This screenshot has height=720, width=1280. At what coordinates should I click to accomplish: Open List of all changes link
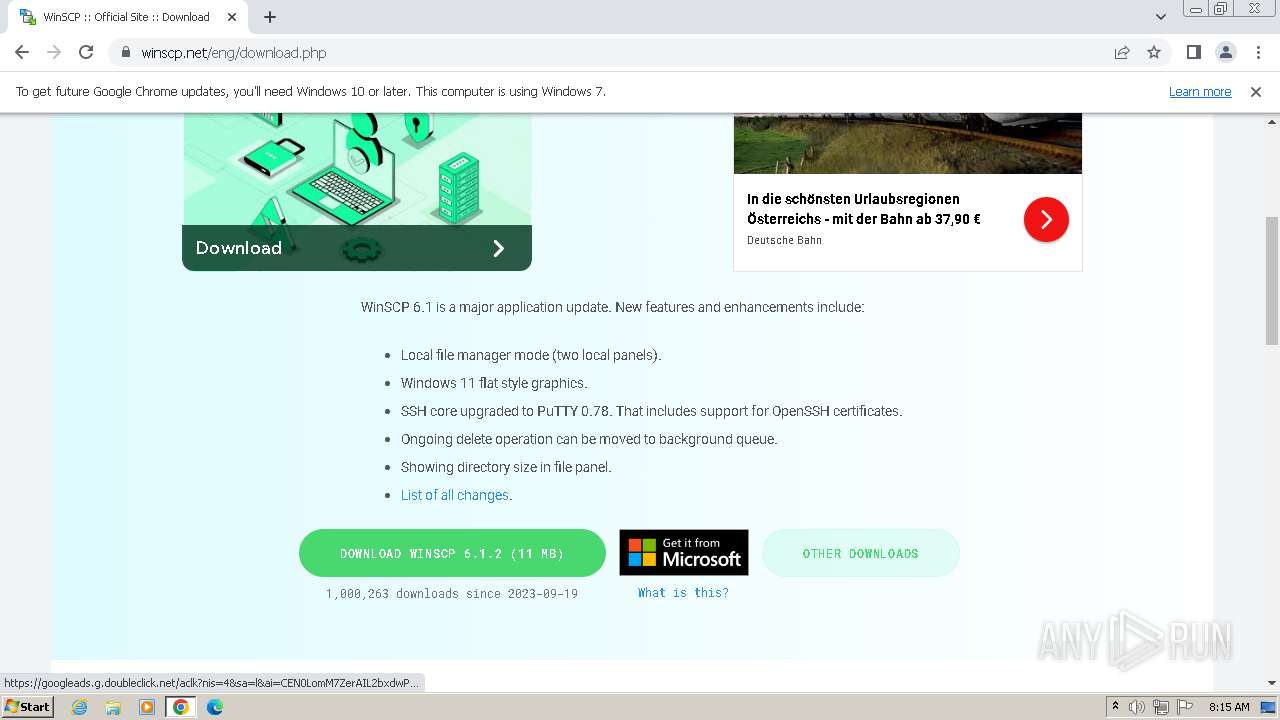click(x=455, y=495)
